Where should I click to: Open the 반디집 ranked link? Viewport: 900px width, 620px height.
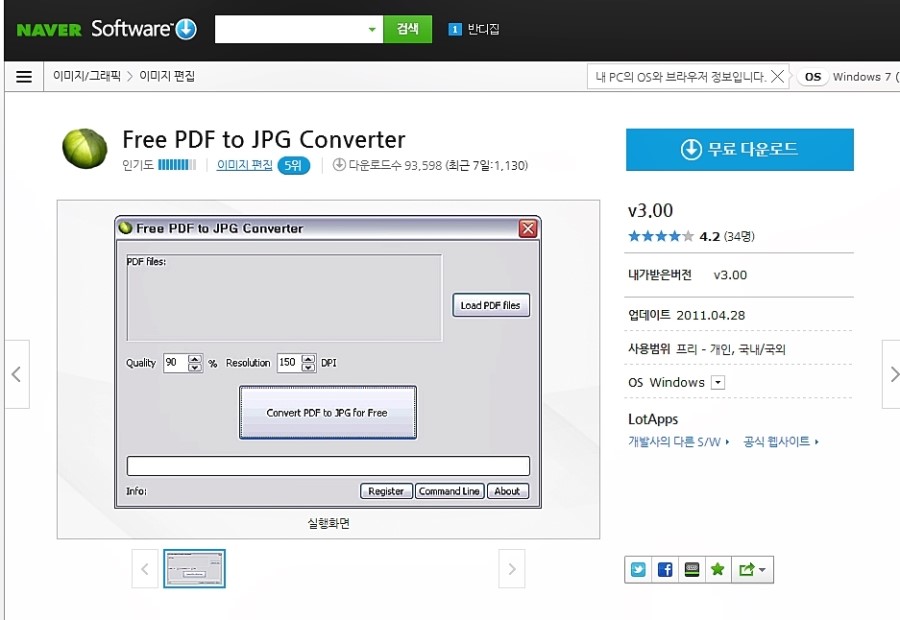pos(483,29)
